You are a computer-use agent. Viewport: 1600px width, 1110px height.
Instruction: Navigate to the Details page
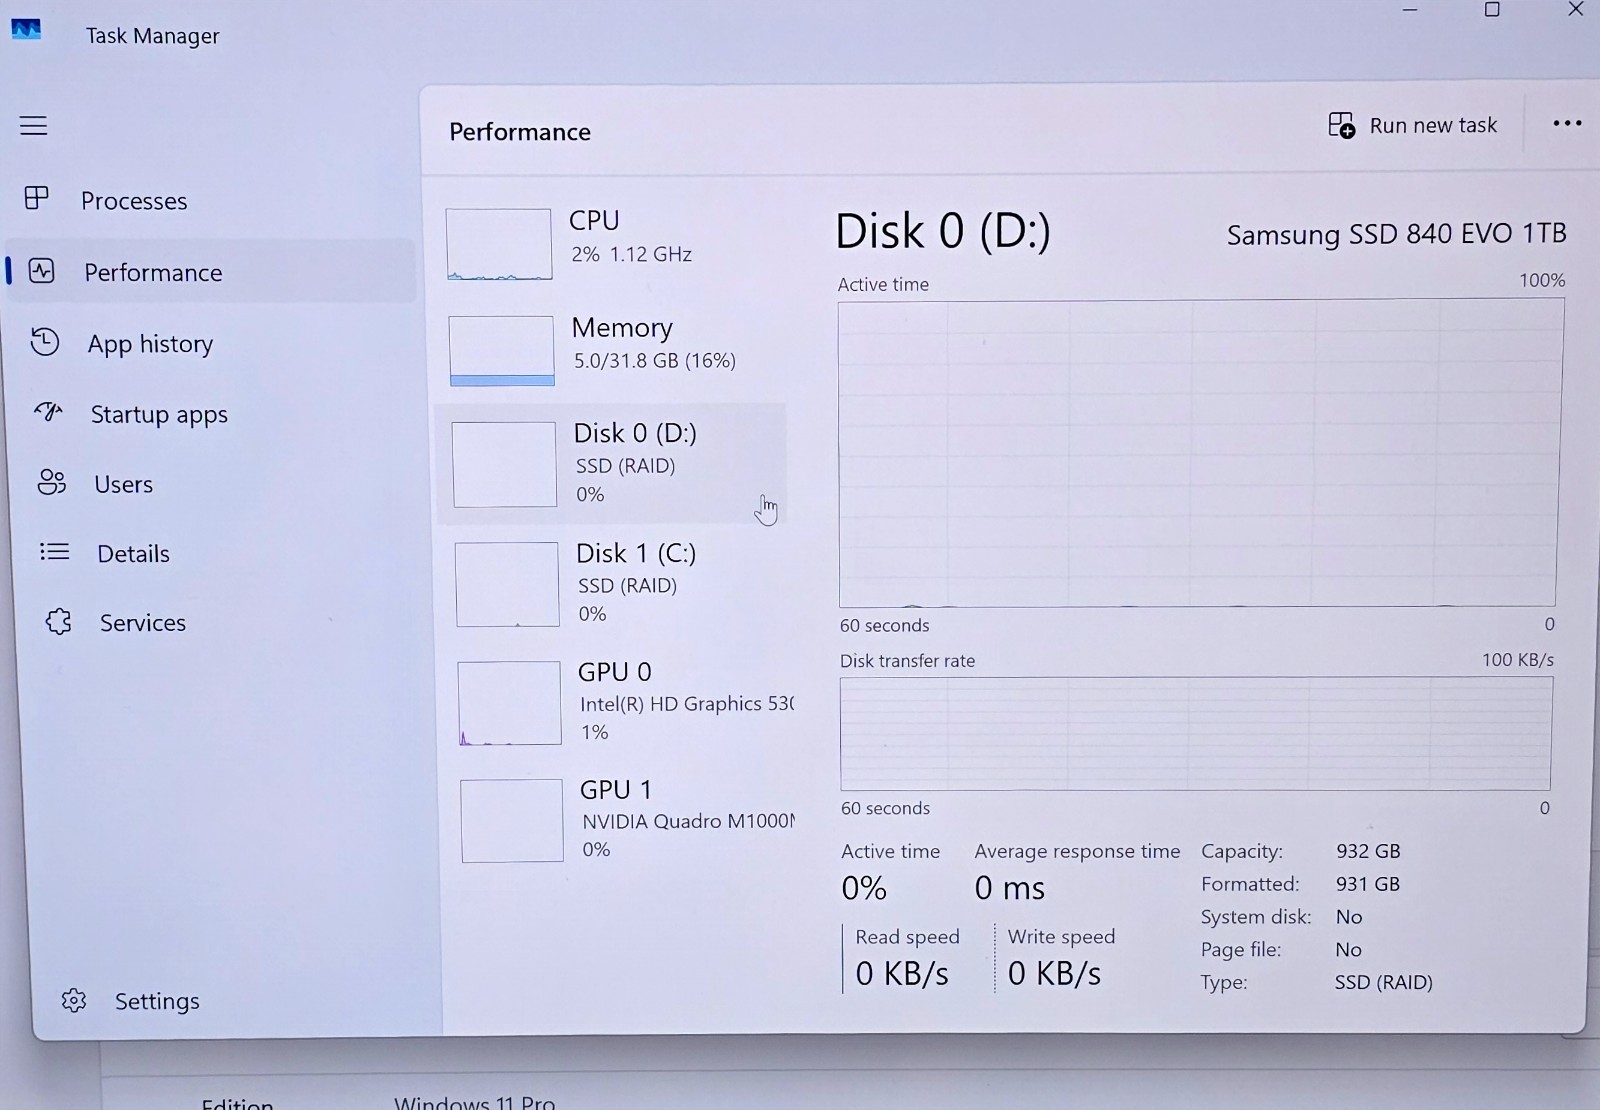click(x=133, y=553)
